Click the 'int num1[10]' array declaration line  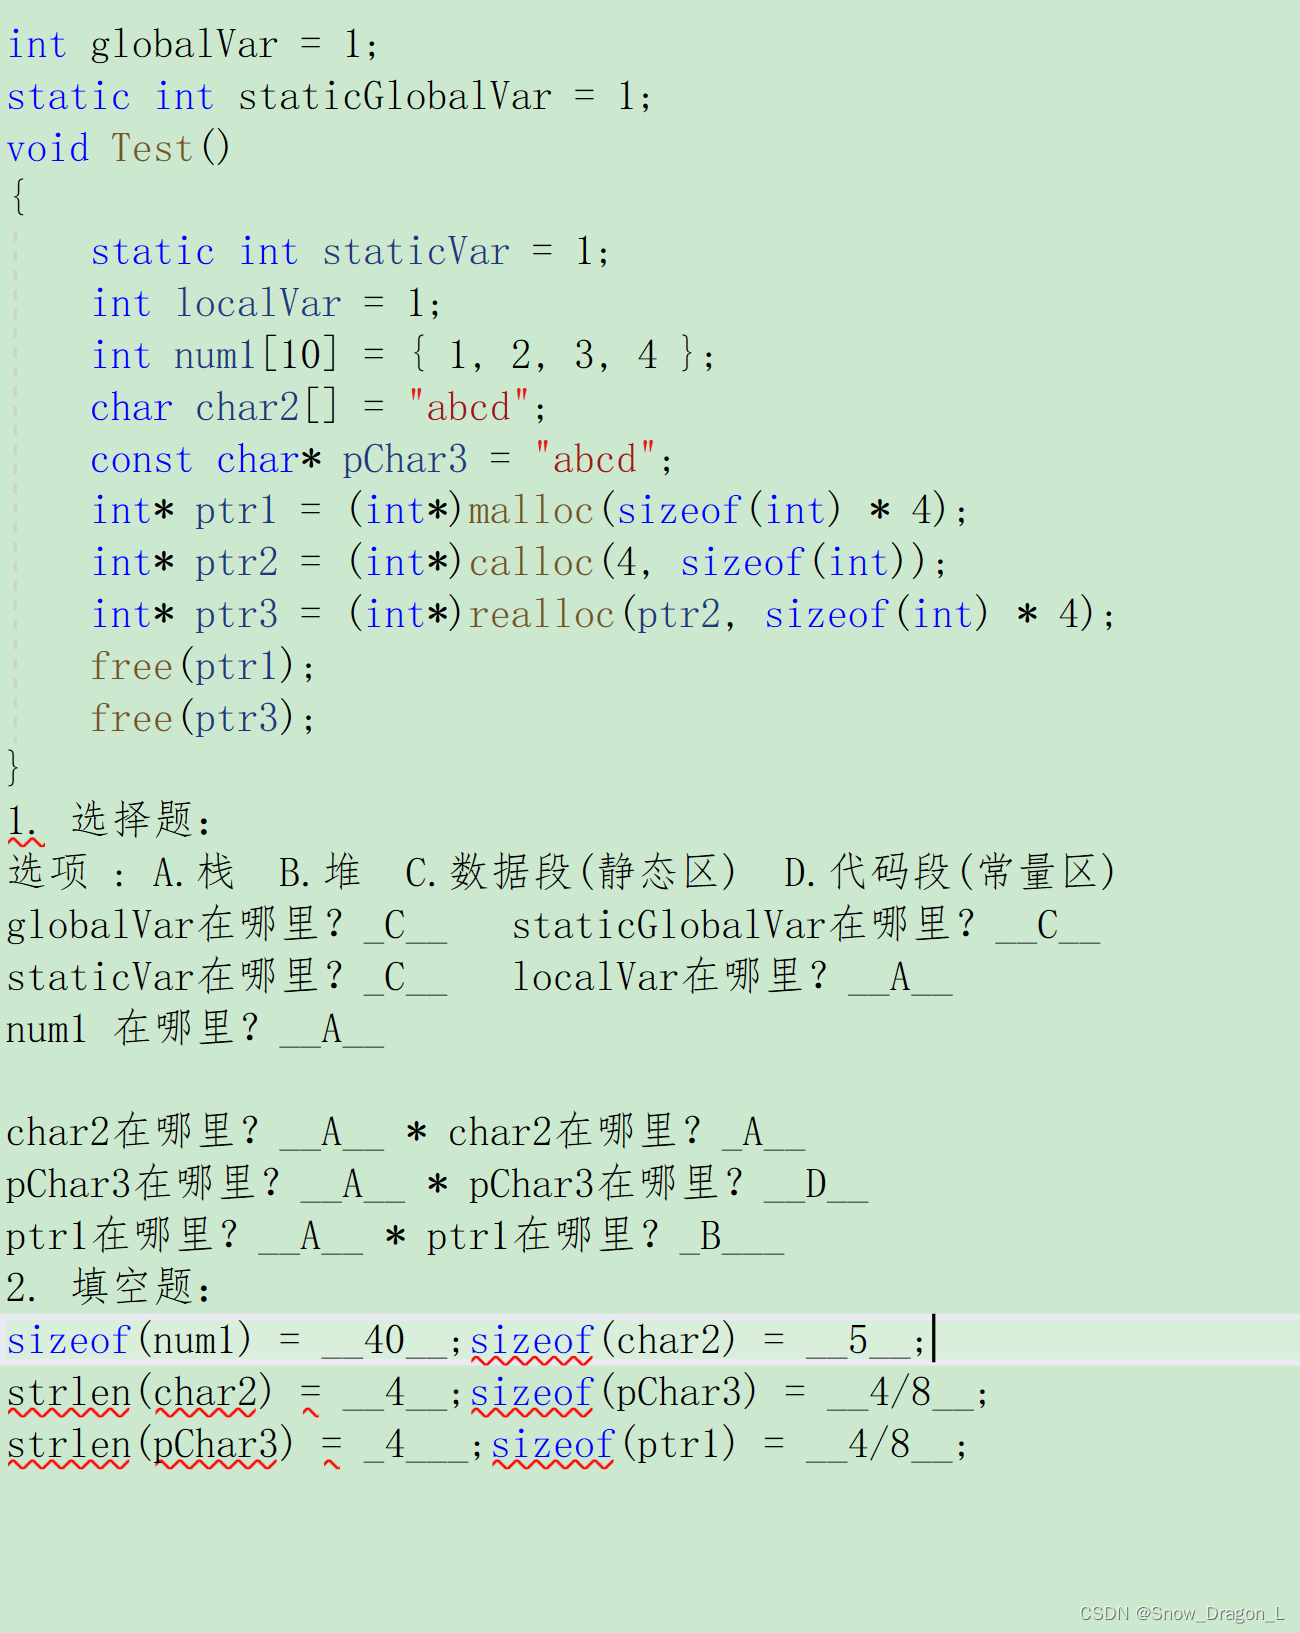[403, 356]
